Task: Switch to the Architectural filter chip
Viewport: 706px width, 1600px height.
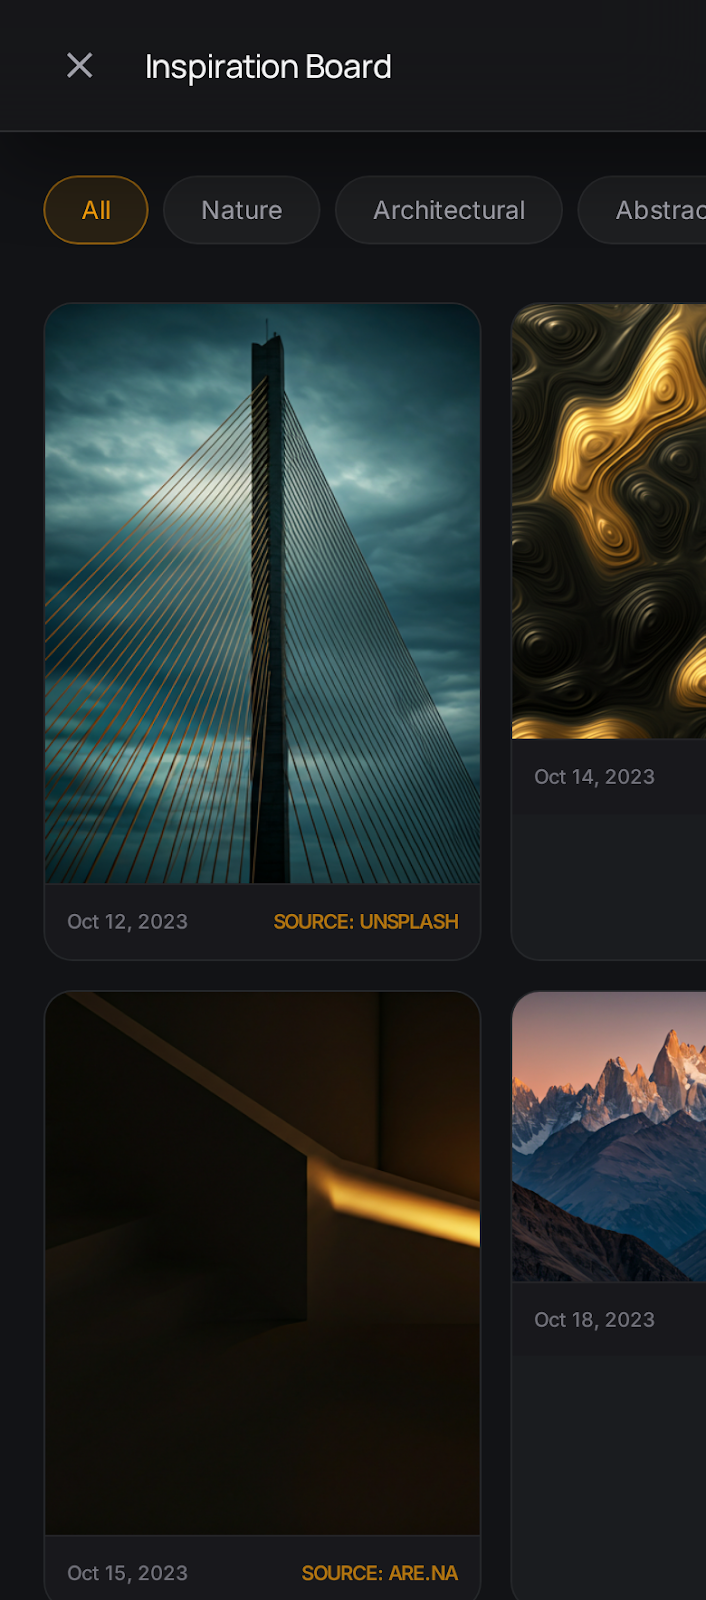Action: coord(449,210)
